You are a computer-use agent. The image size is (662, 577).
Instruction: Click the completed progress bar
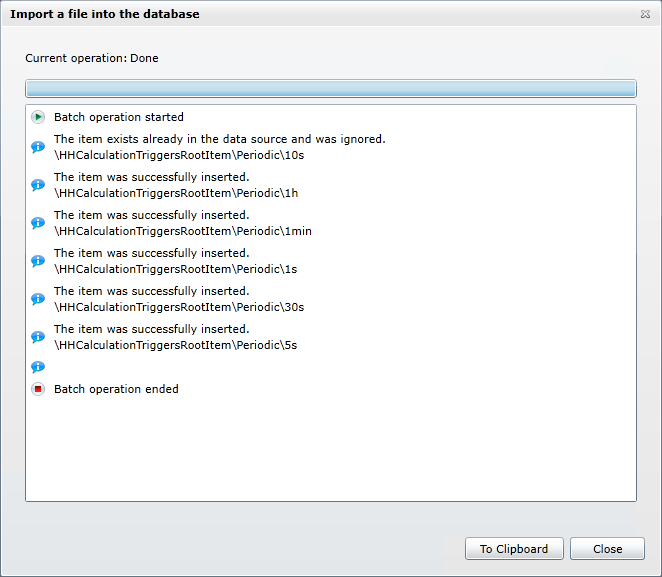(330, 88)
